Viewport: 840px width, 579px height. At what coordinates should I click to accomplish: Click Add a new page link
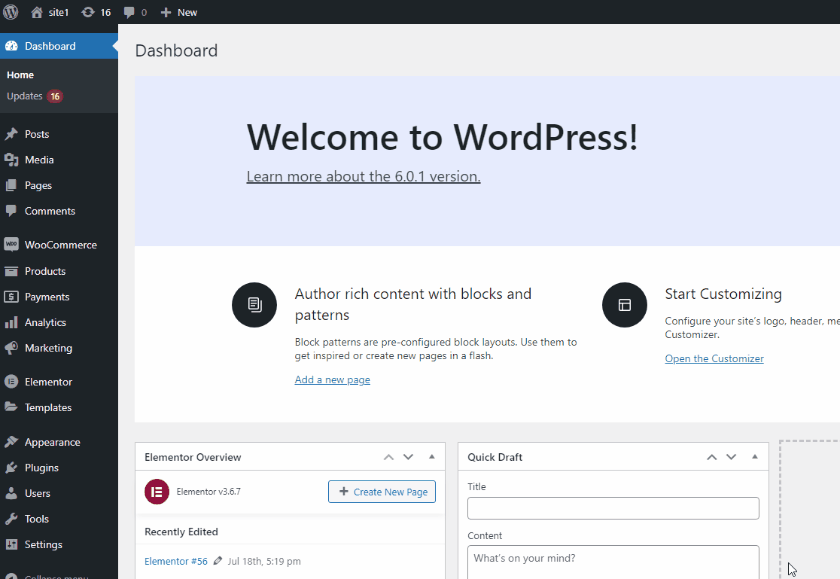[x=332, y=380]
